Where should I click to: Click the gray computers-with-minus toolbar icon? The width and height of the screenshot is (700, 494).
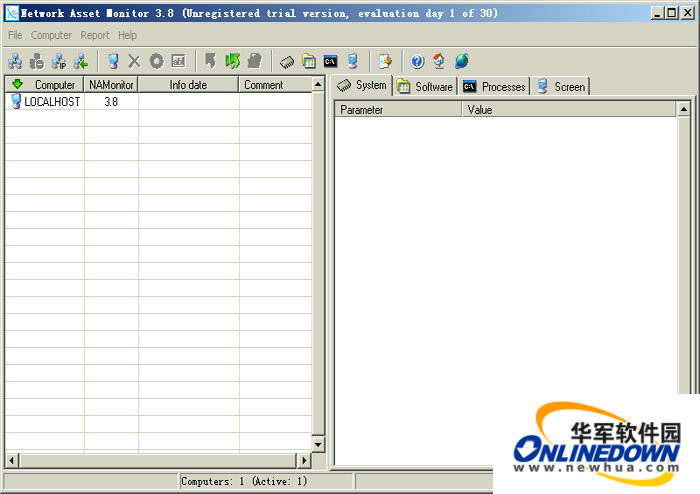(x=37, y=61)
